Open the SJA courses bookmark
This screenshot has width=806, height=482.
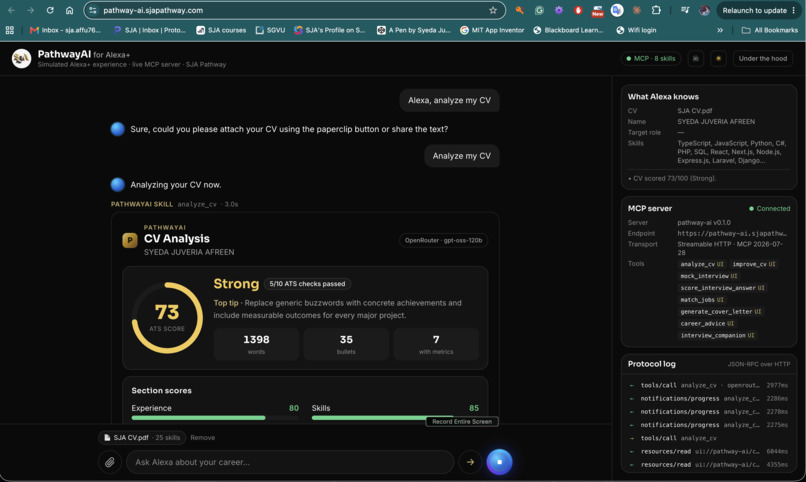click(x=221, y=30)
